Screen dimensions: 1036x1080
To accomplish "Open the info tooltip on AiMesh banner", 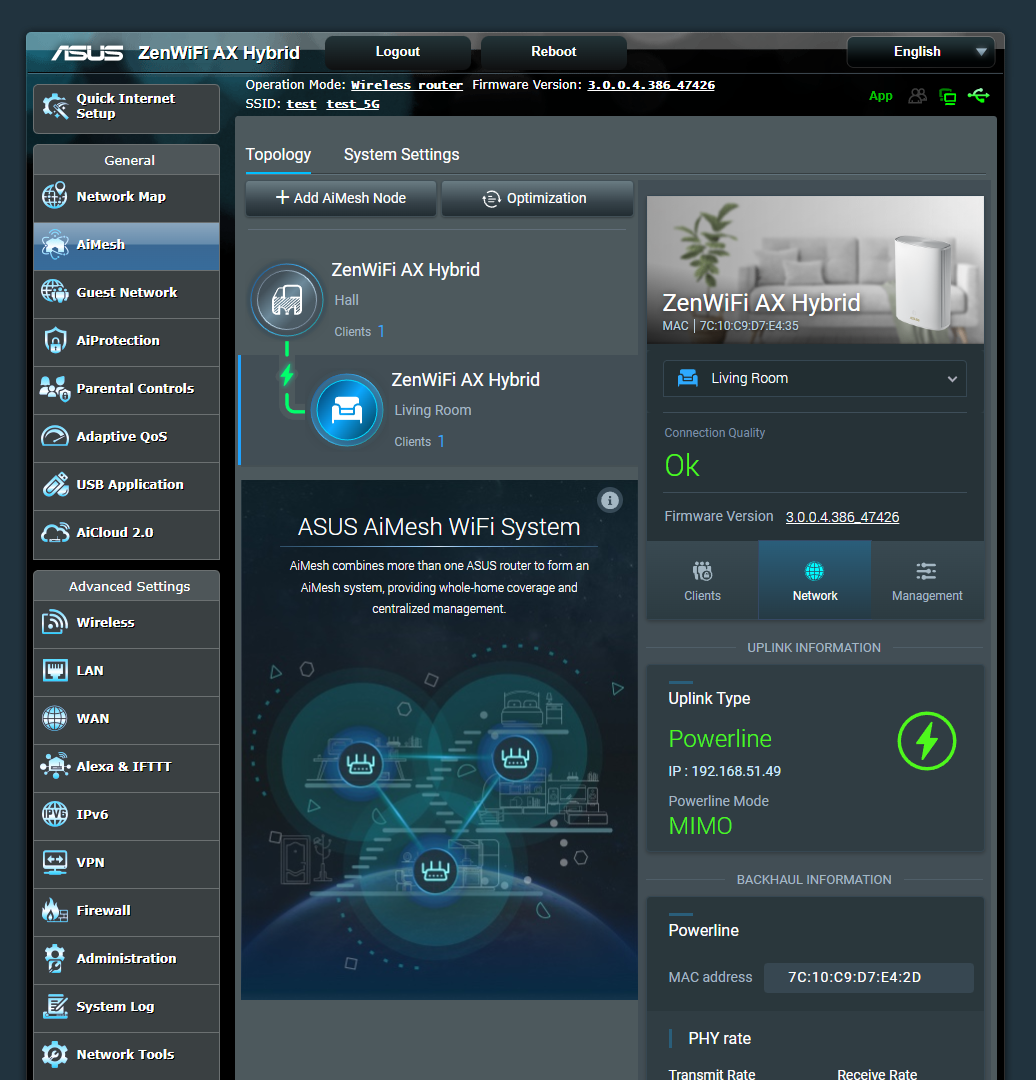I will pos(610,500).
